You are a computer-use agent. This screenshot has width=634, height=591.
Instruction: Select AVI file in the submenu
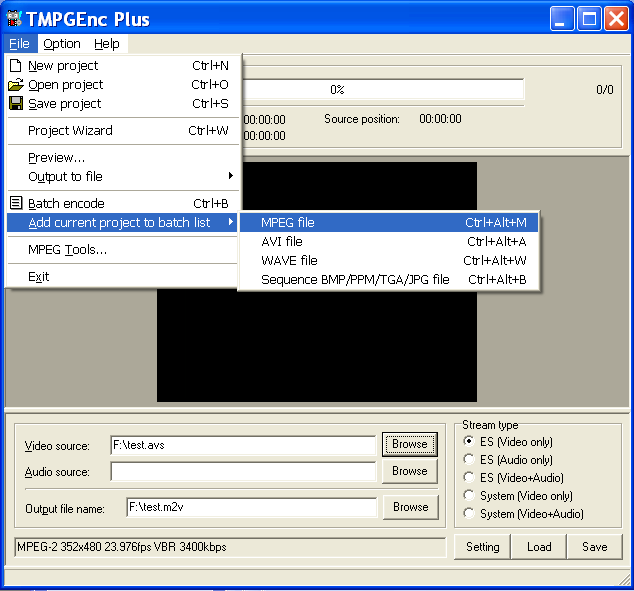(389, 241)
